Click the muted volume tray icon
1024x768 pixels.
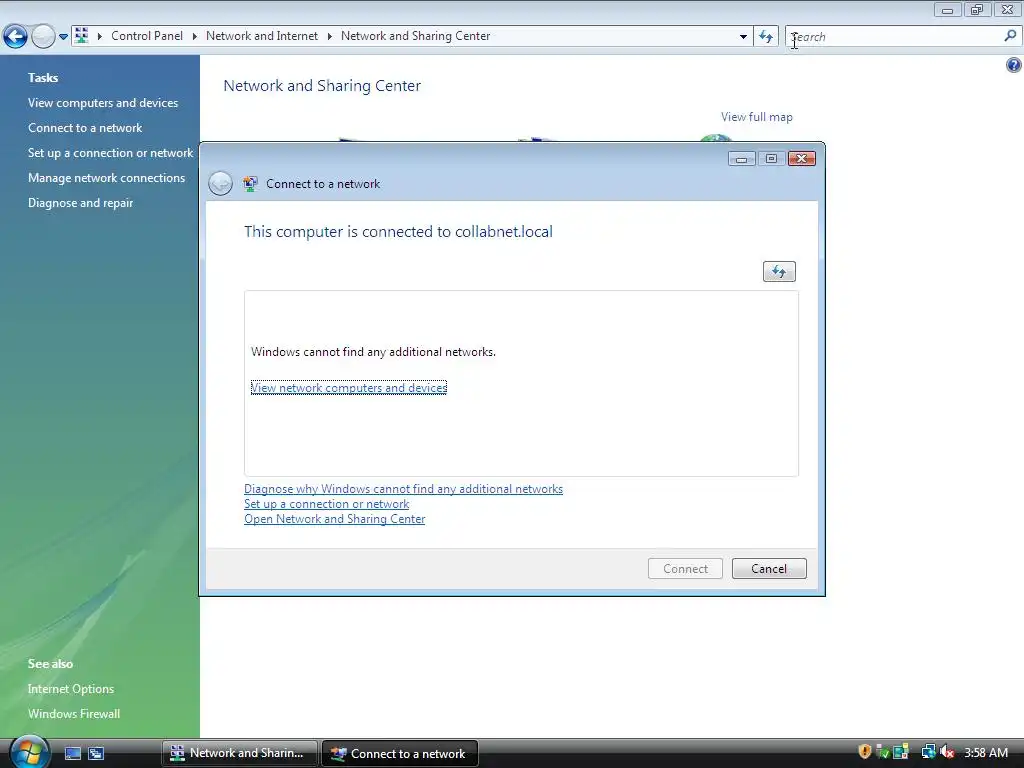pyautogui.click(x=947, y=752)
